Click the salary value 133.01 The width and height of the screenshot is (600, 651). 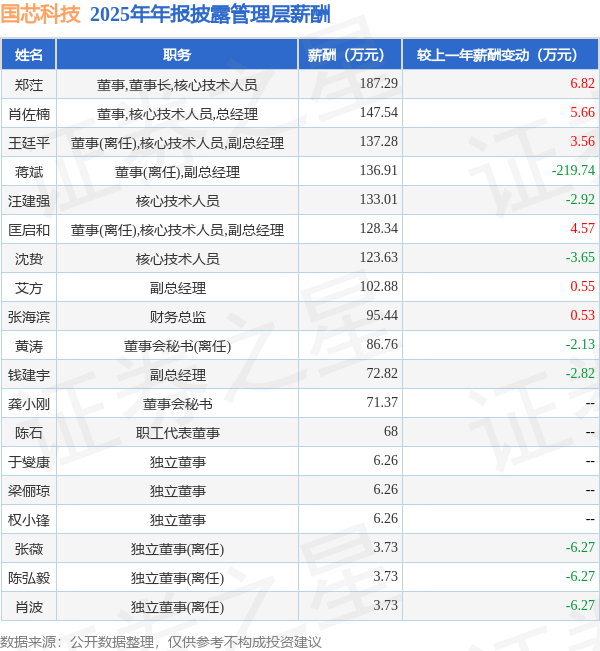coord(379,200)
